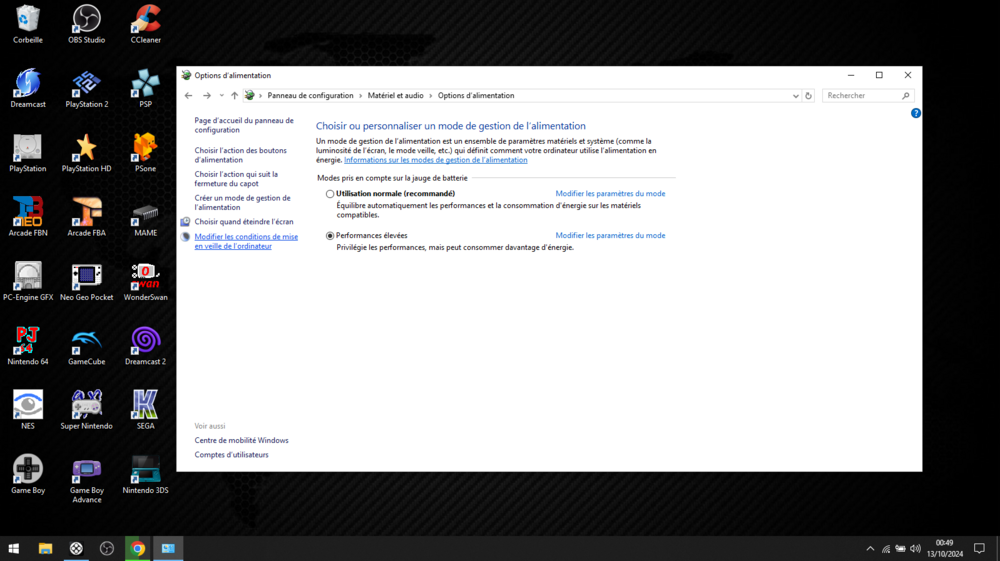Expand the address bar history dropdown
Image resolution: width=1000 pixels, height=561 pixels.
795,96
